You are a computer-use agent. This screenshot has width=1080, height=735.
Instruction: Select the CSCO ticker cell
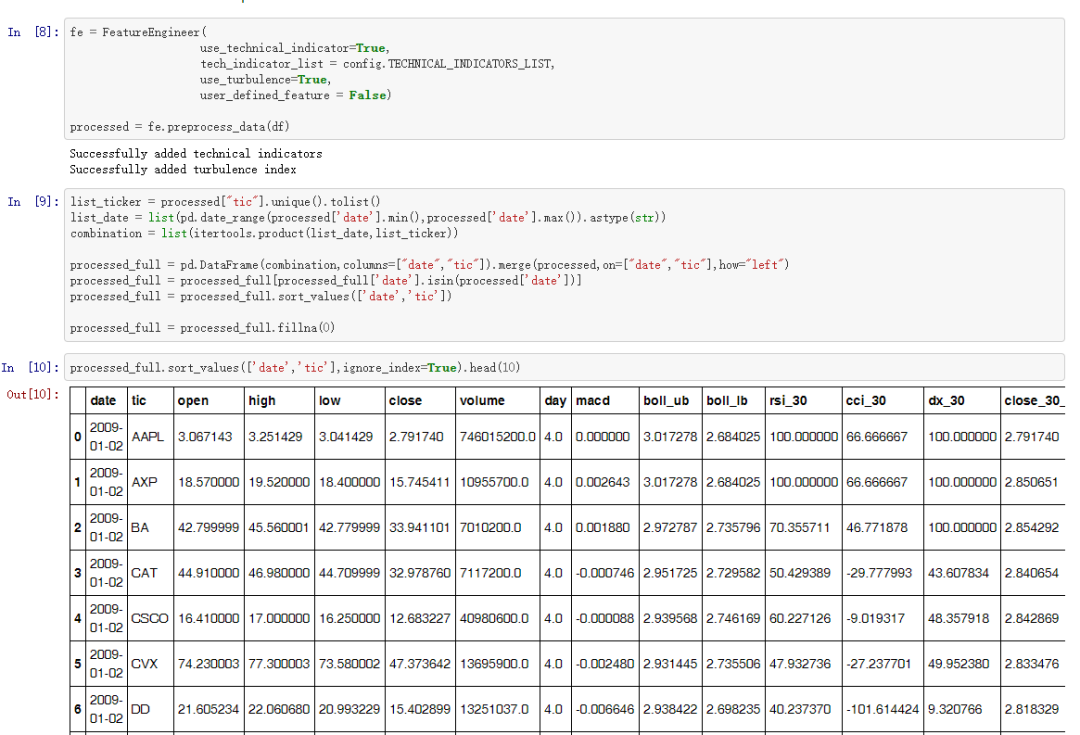tap(149, 618)
